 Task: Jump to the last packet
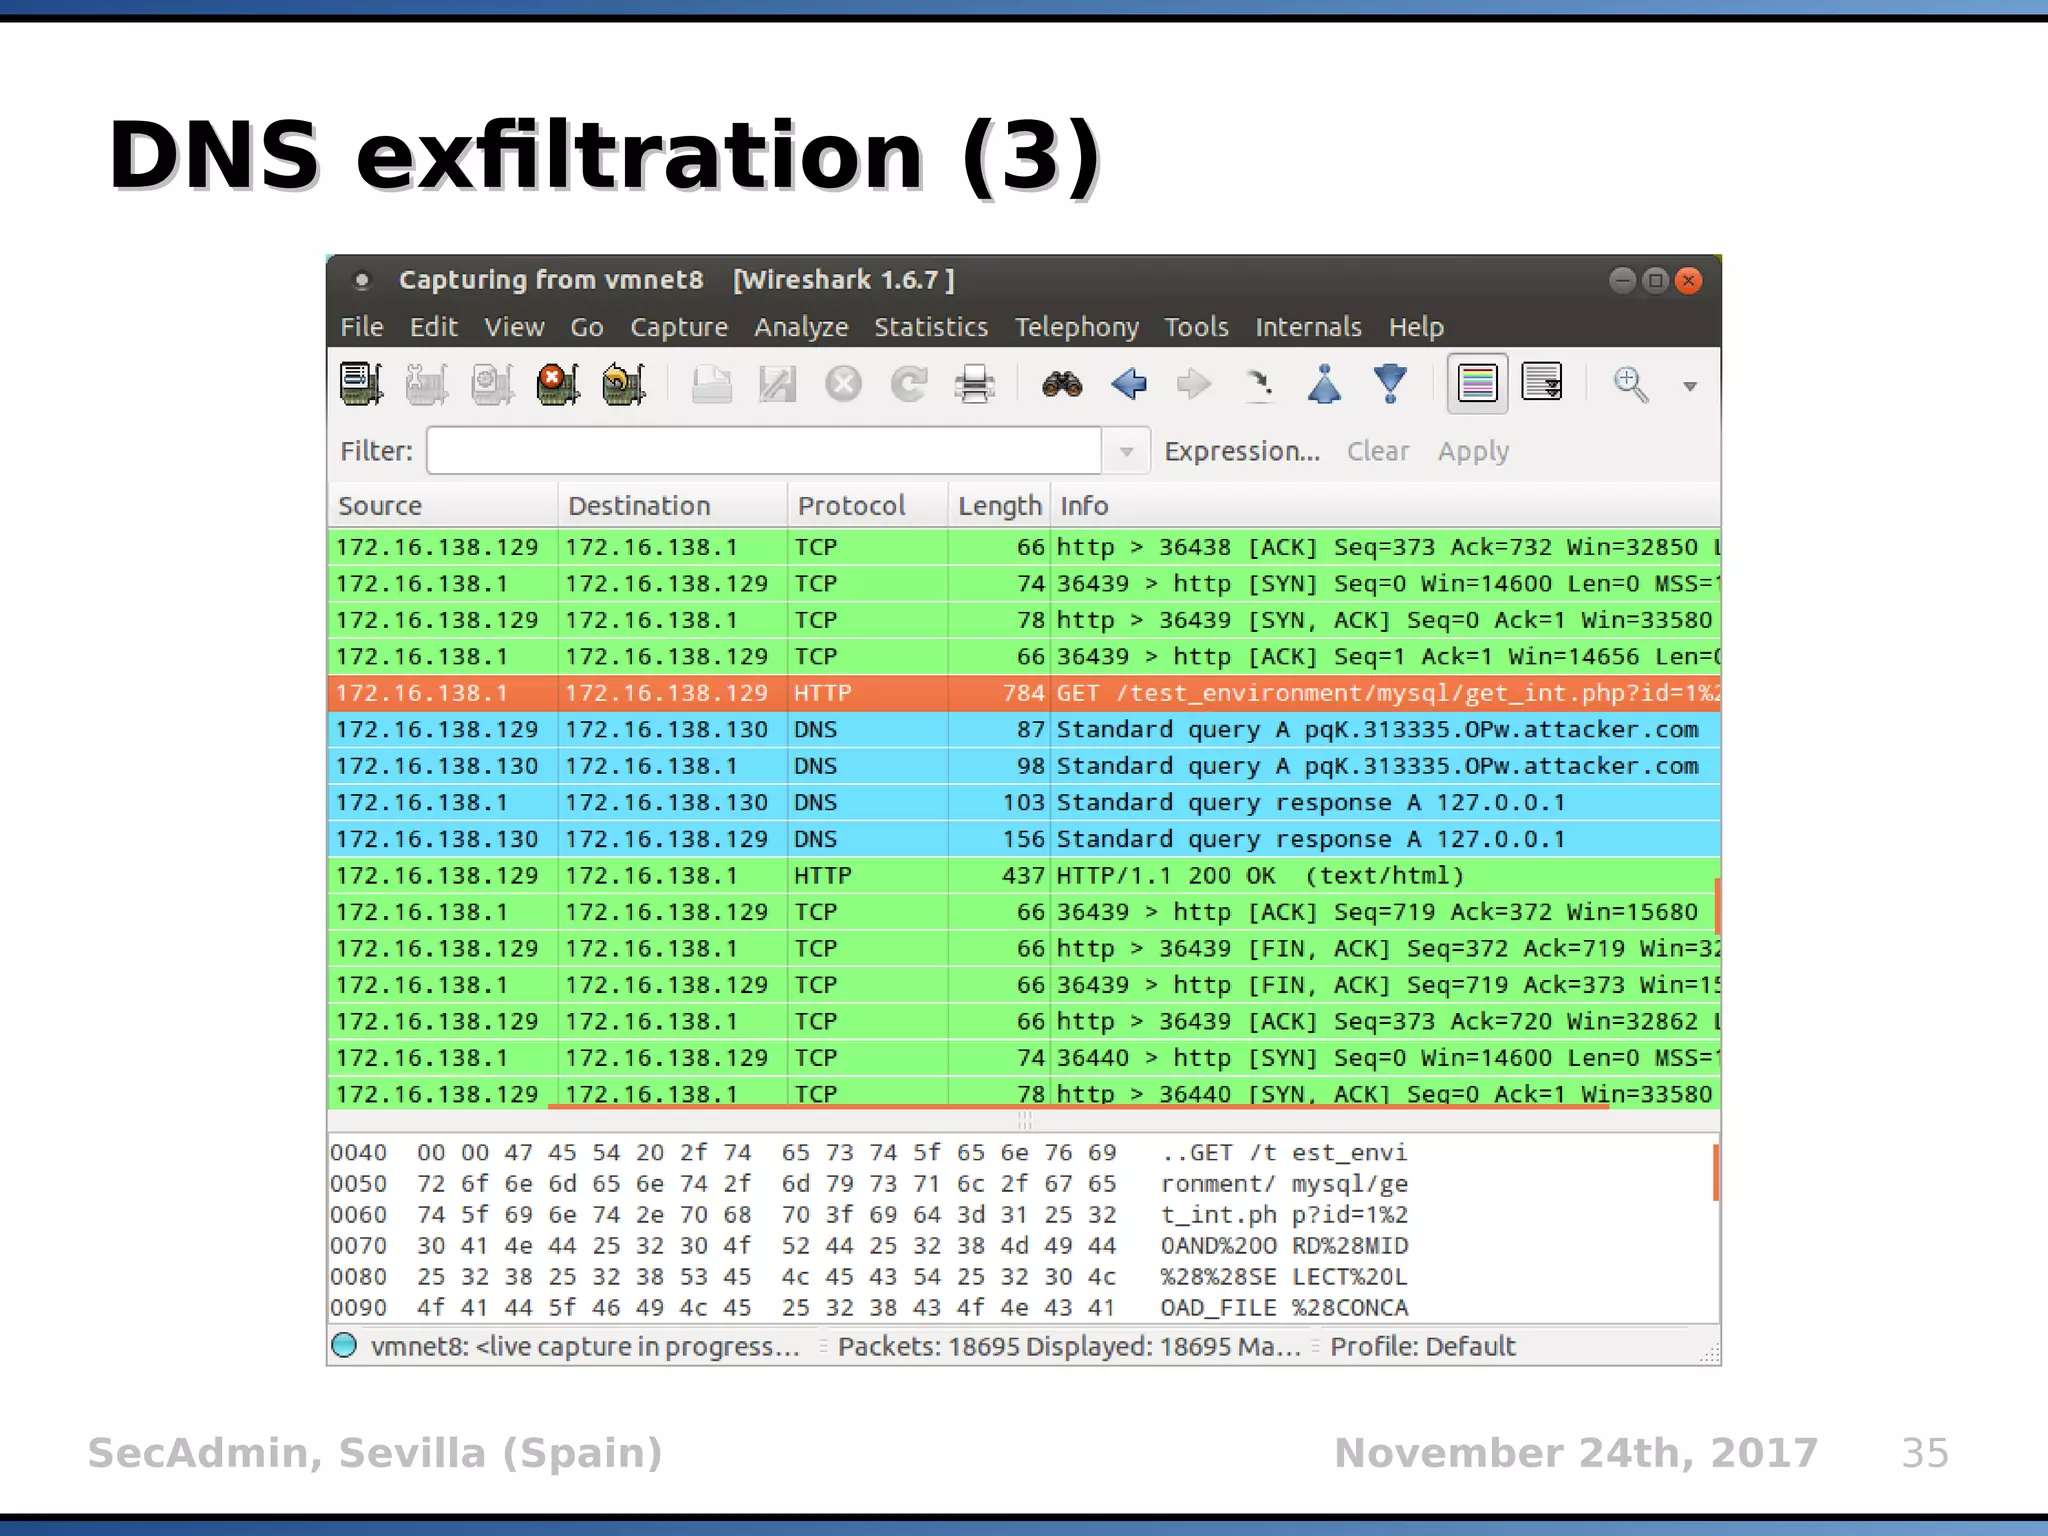1390,383
